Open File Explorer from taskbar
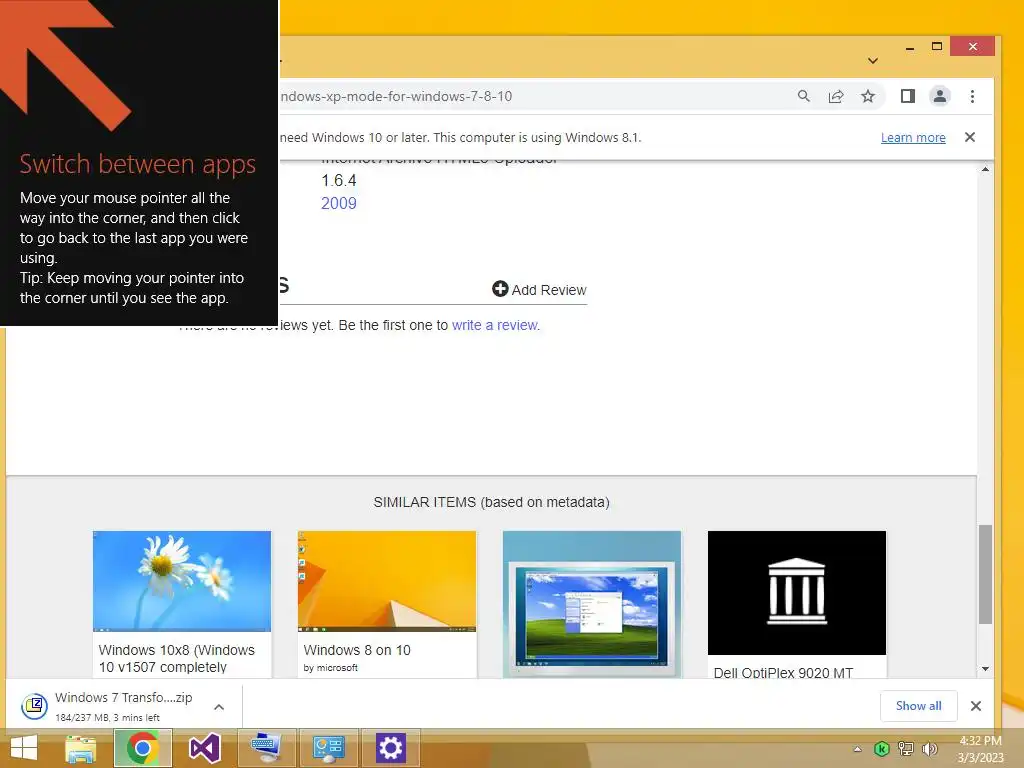 (x=80, y=748)
